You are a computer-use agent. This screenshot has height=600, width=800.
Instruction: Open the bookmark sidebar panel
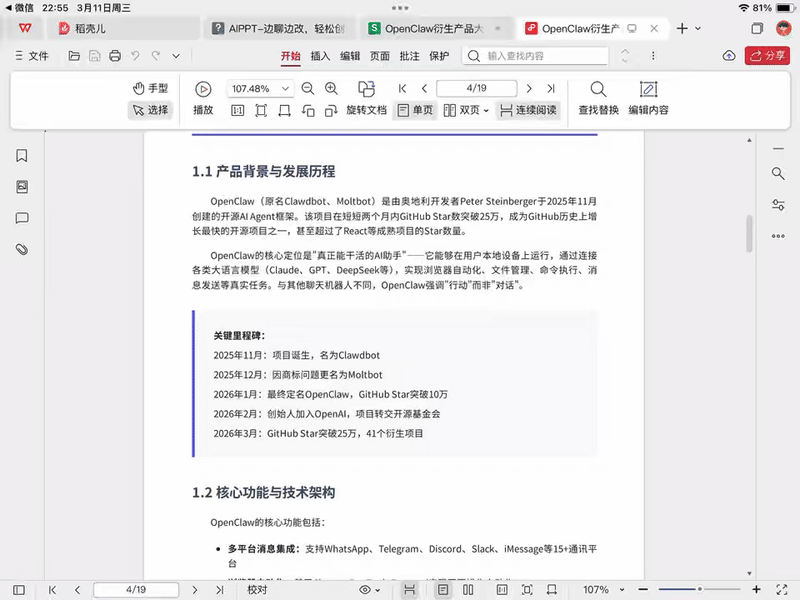tap(21, 156)
